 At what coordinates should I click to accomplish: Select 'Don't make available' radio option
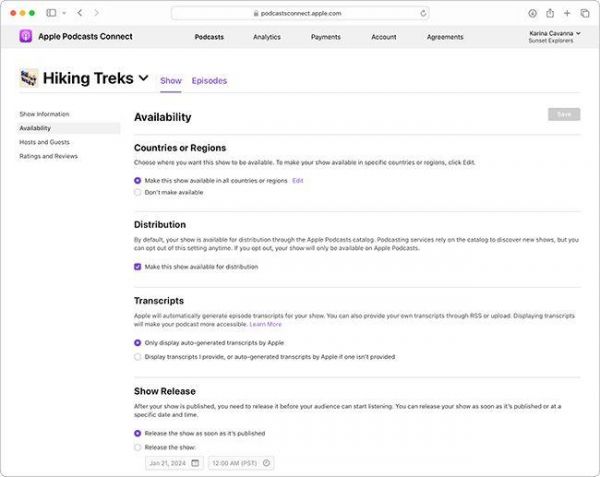[138, 192]
